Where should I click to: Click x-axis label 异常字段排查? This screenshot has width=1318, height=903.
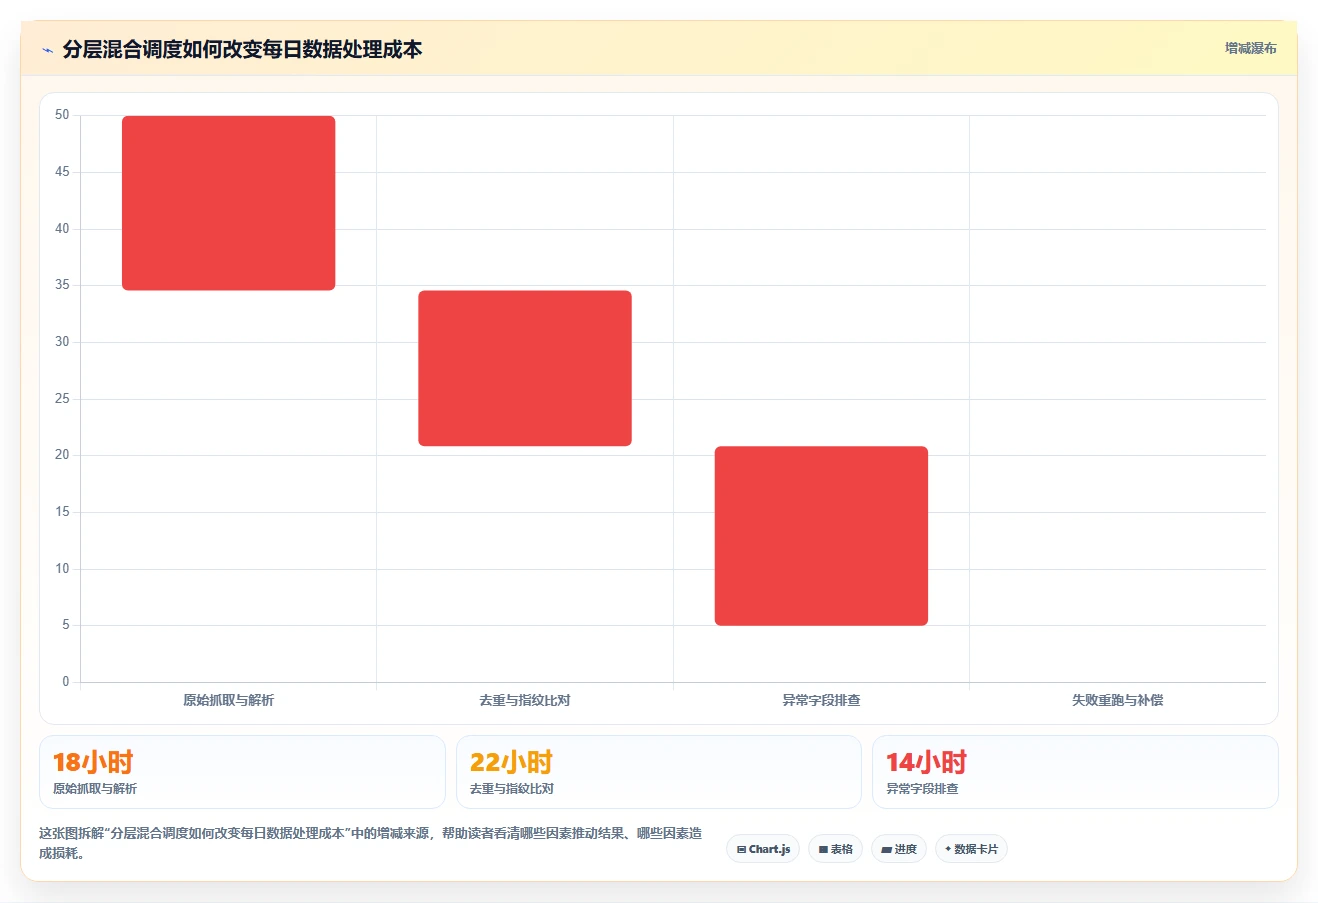click(821, 700)
